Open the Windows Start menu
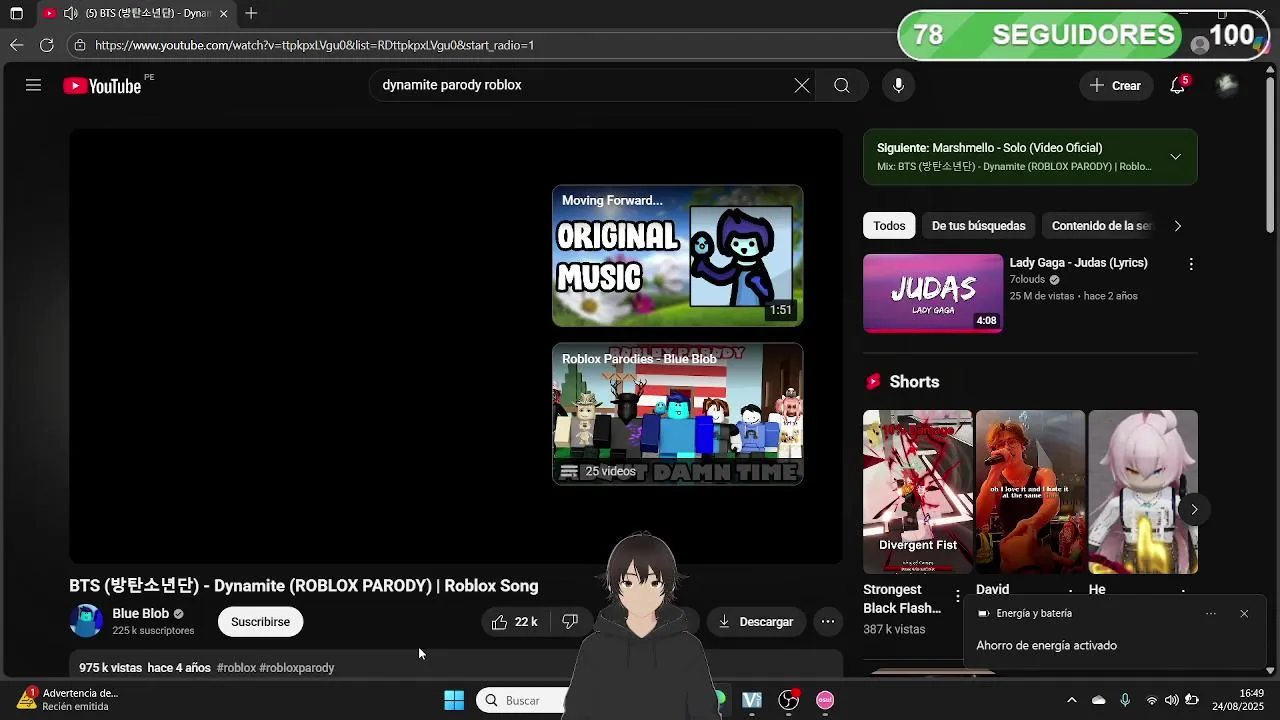 [x=454, y=700]
